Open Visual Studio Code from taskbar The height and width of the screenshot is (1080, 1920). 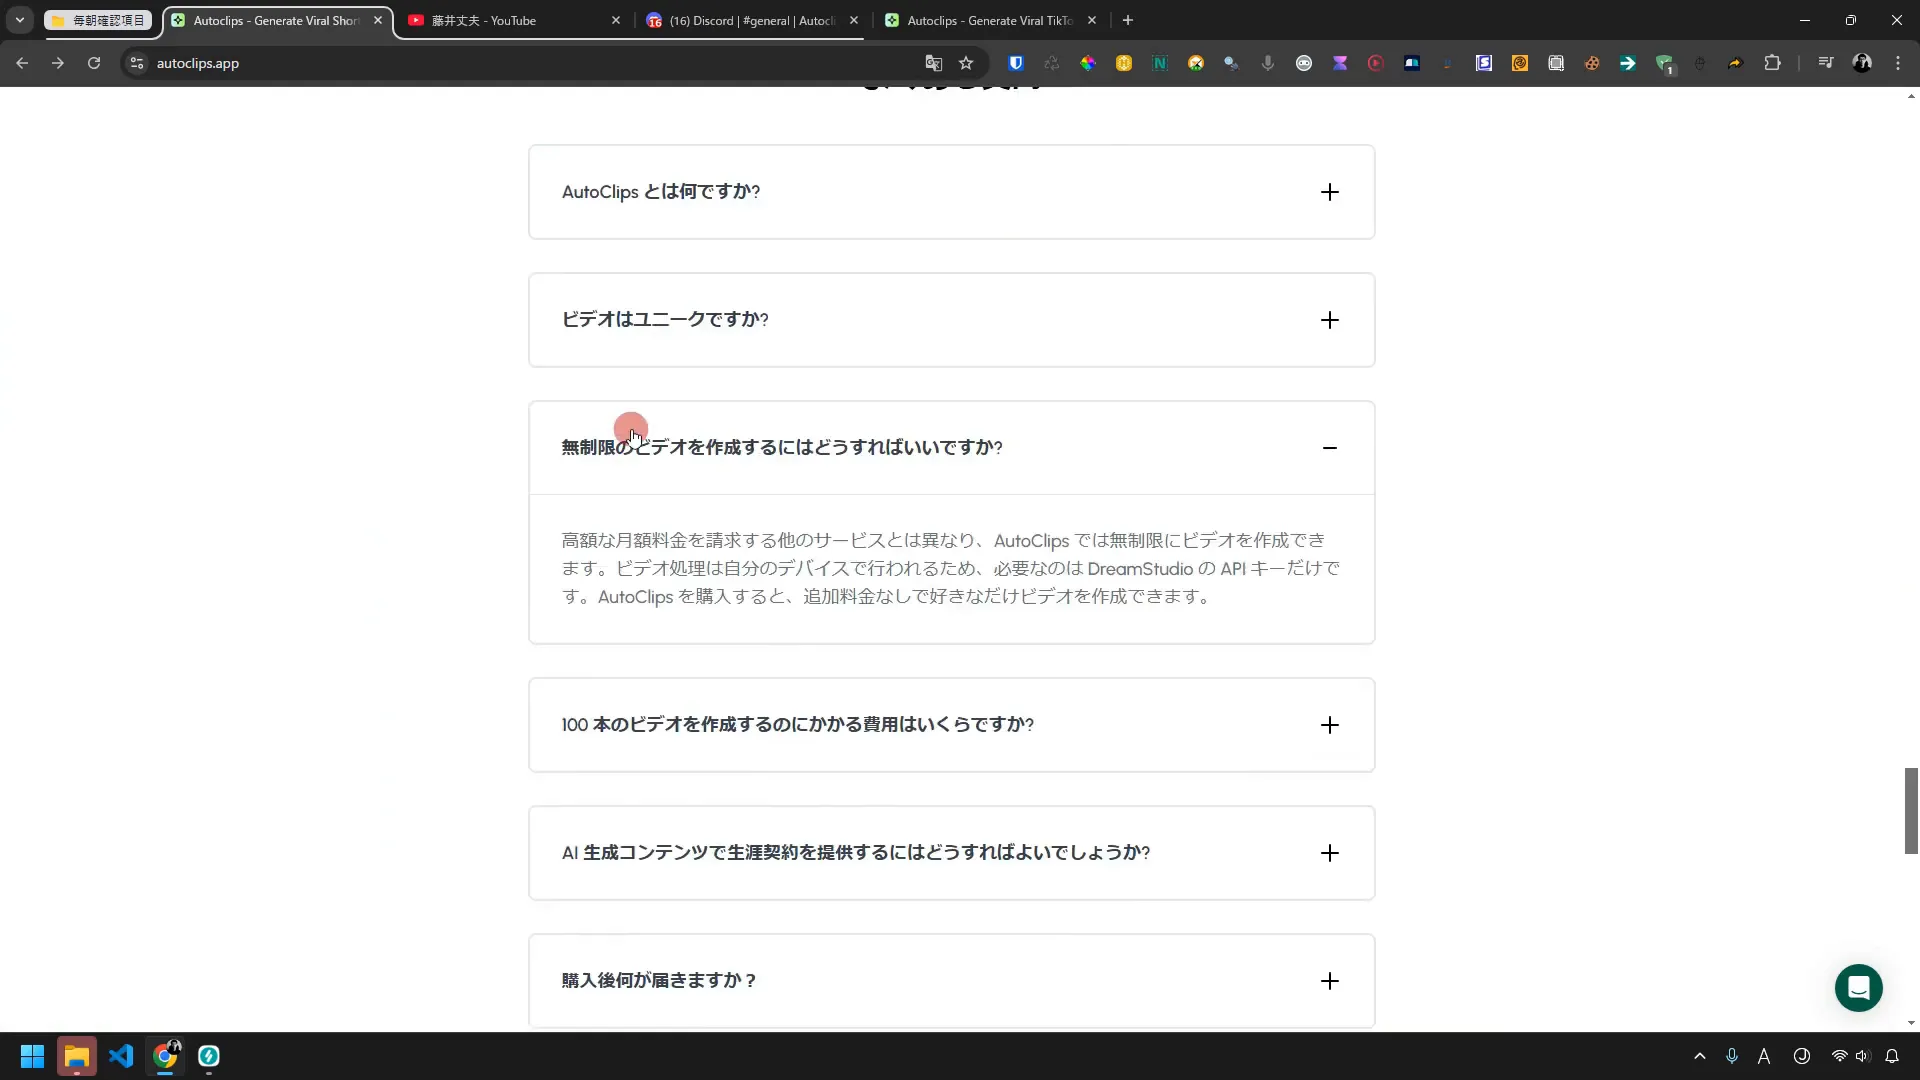pyautogui.click(x=121, y=1056)
